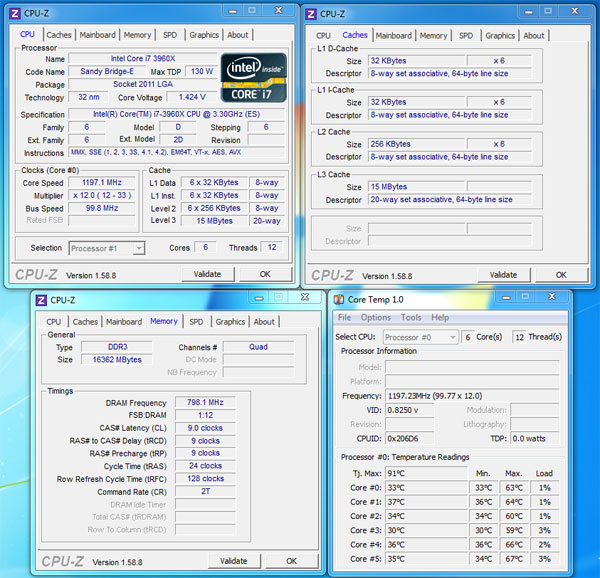This screenshot has height=578, width=600.
Task: Click Validate in the CPU tab window
Action: [207, 274]
